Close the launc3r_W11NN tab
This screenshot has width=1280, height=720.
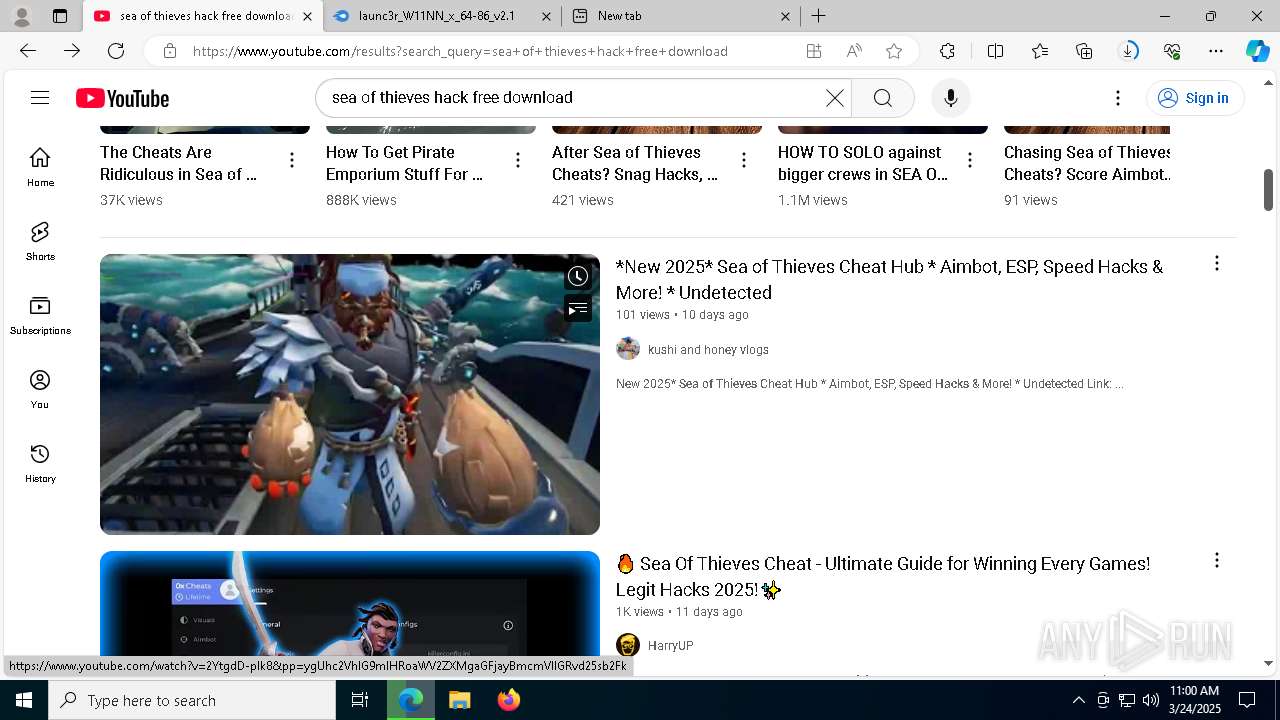pyautogui.click(x=546, y=16)
